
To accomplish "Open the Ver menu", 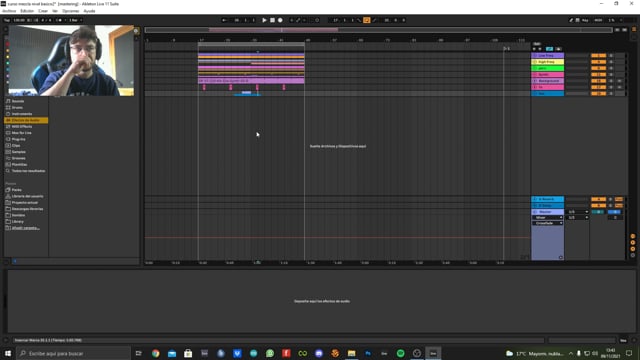I will click(55, 11).
